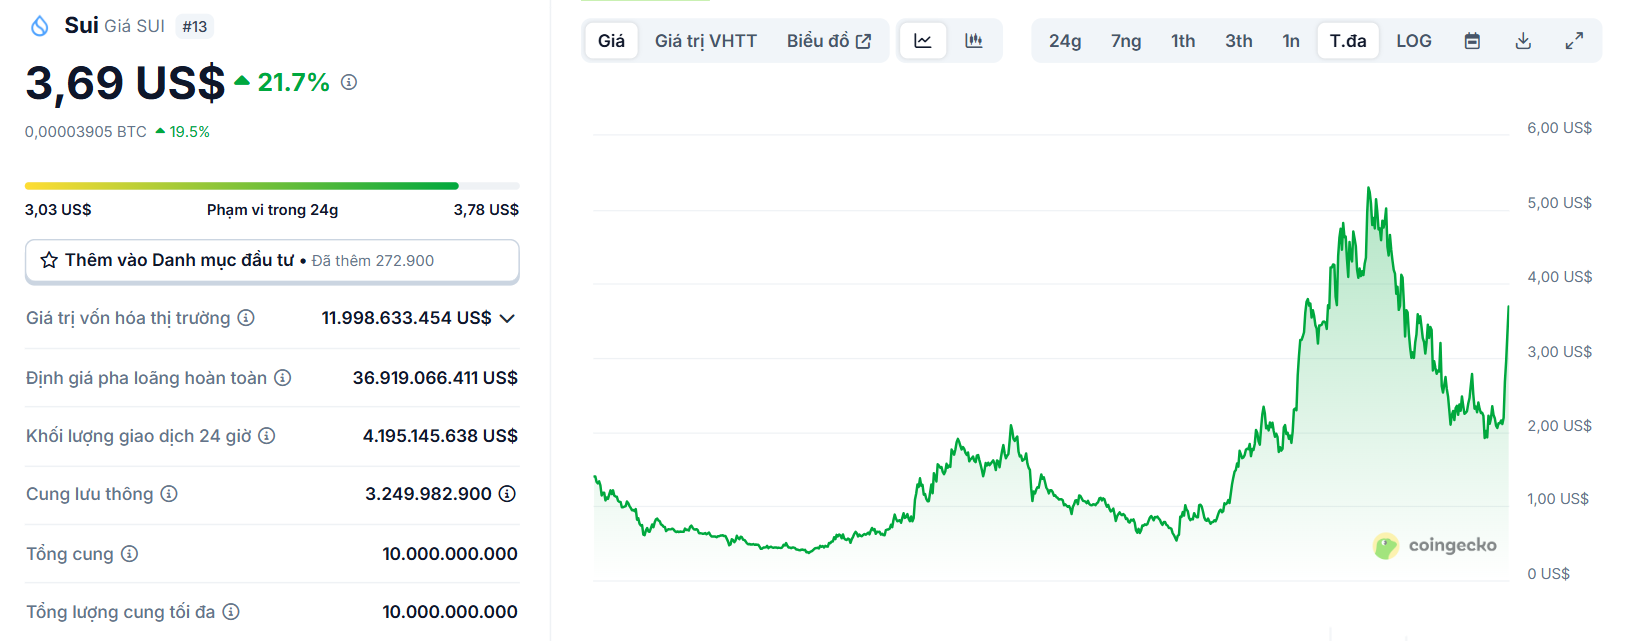
Task: Select the Giá trị VHTT tab
Action: coord(706,41)
